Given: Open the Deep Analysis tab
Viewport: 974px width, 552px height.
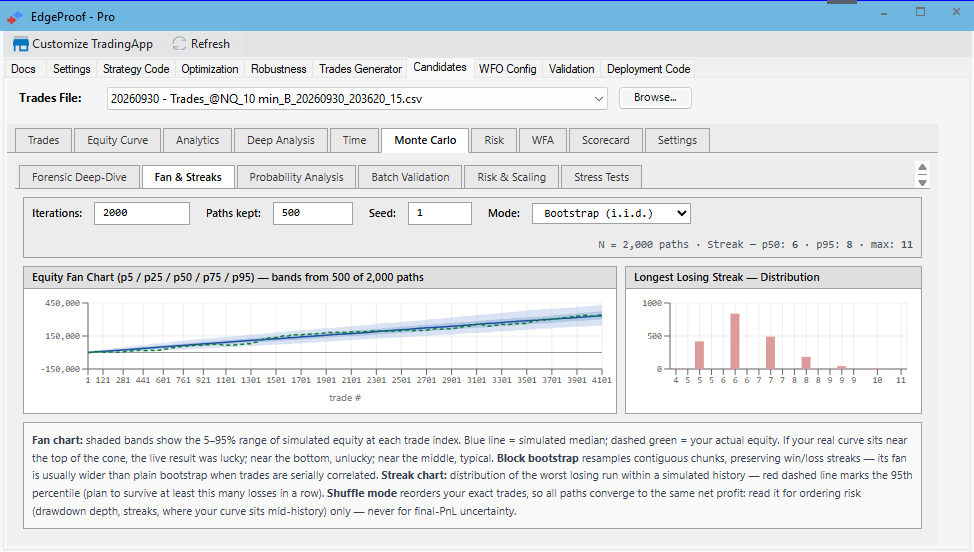Looking at the screenshot, I should point(281,140).
